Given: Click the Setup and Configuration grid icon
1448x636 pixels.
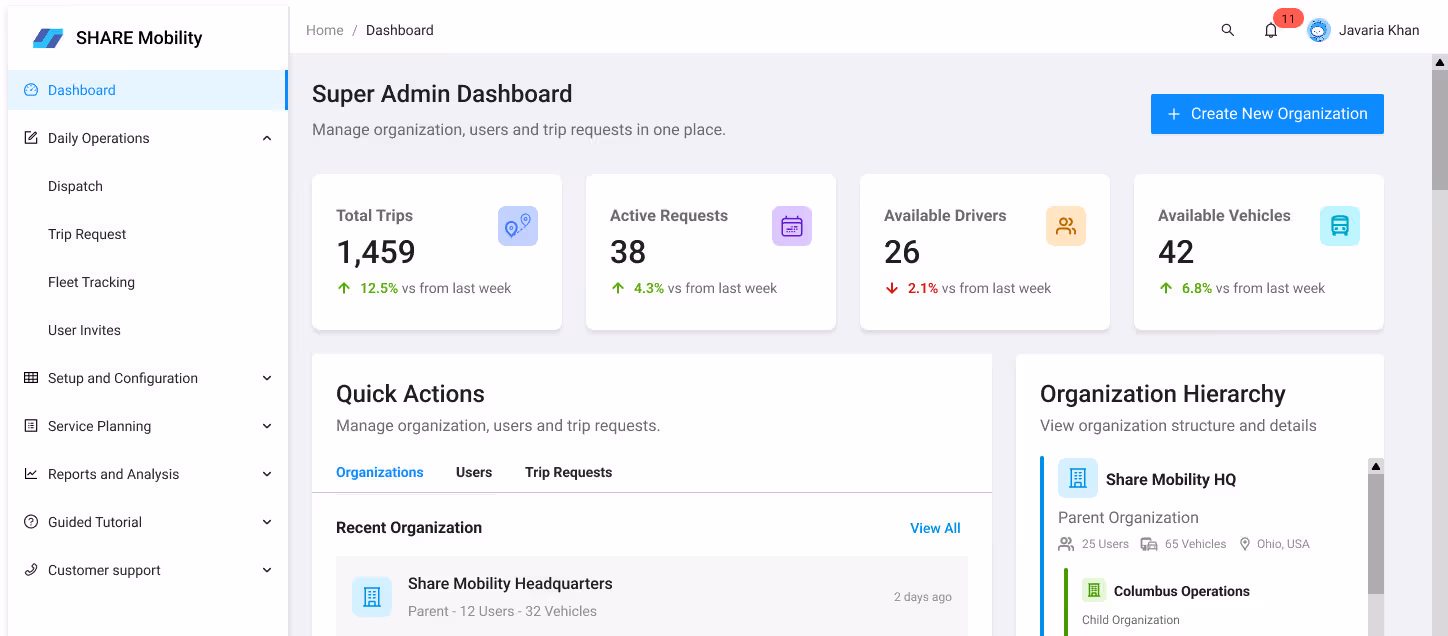Looking at the screenshot, I should point(29,378).
